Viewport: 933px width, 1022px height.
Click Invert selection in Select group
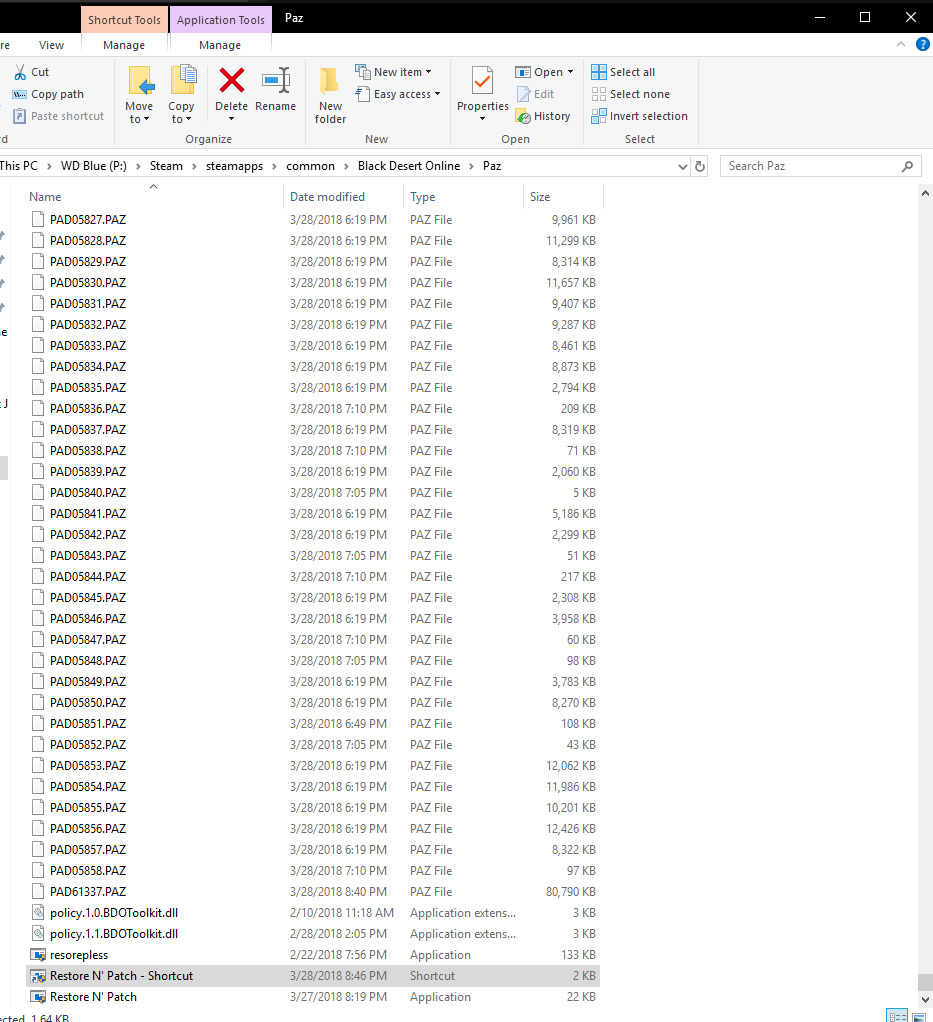[x=640, y=116]
